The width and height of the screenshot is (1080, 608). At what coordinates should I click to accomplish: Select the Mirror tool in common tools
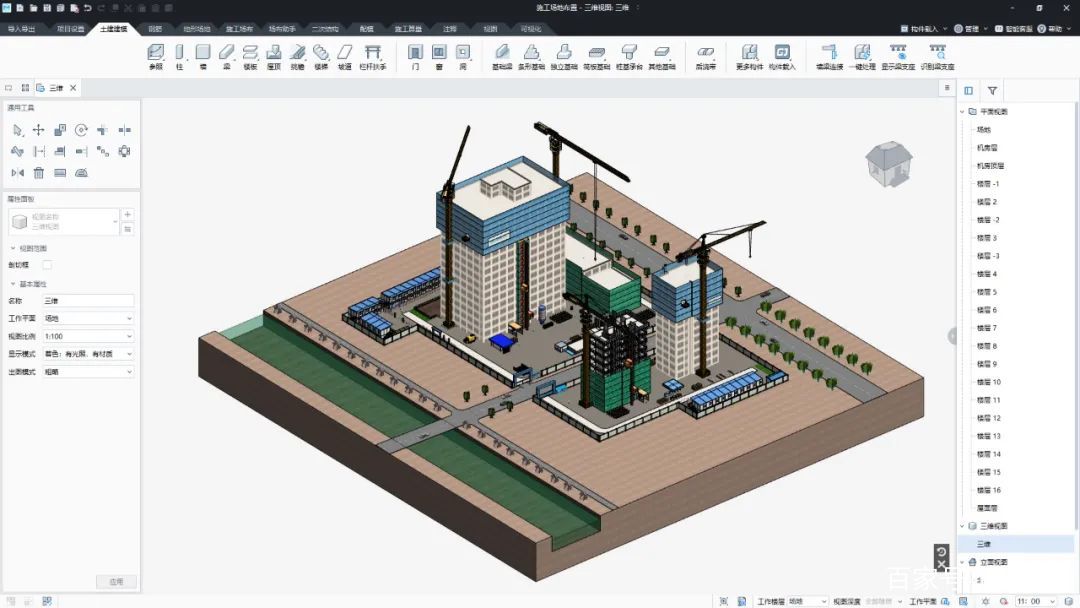click(x=17, y=173)
